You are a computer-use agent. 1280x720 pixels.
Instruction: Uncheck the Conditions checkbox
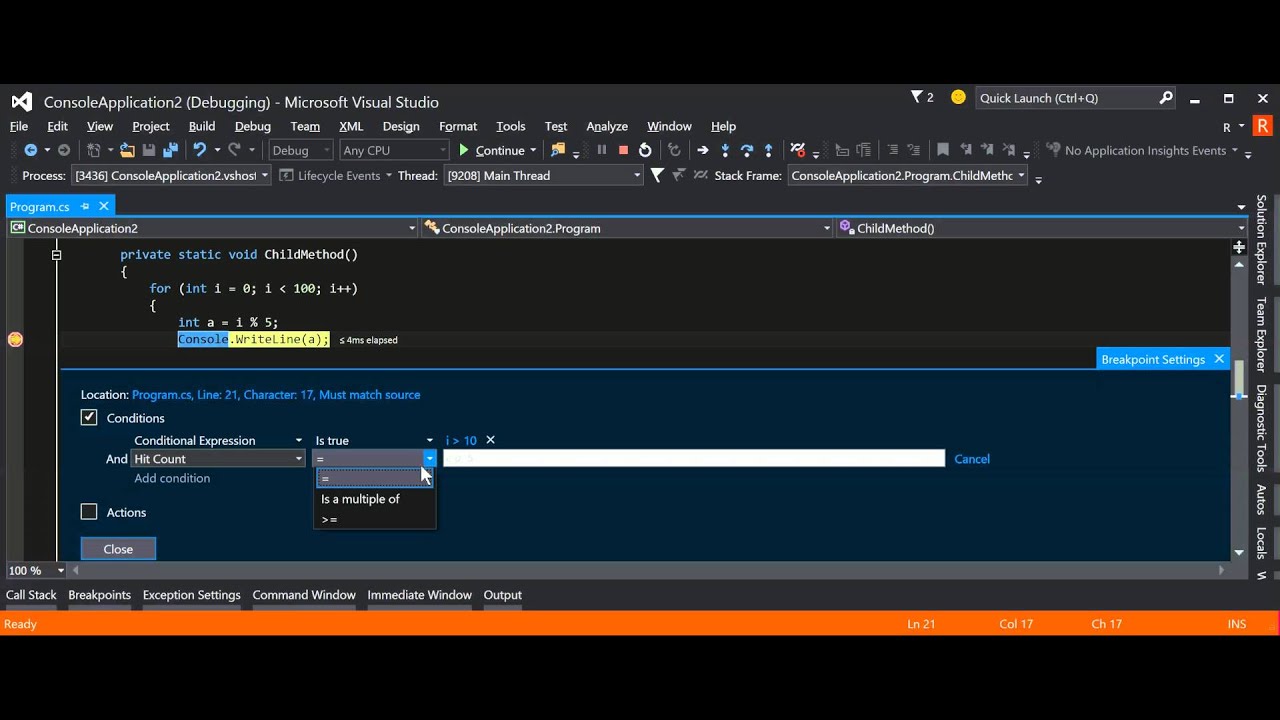click(89, 417)
